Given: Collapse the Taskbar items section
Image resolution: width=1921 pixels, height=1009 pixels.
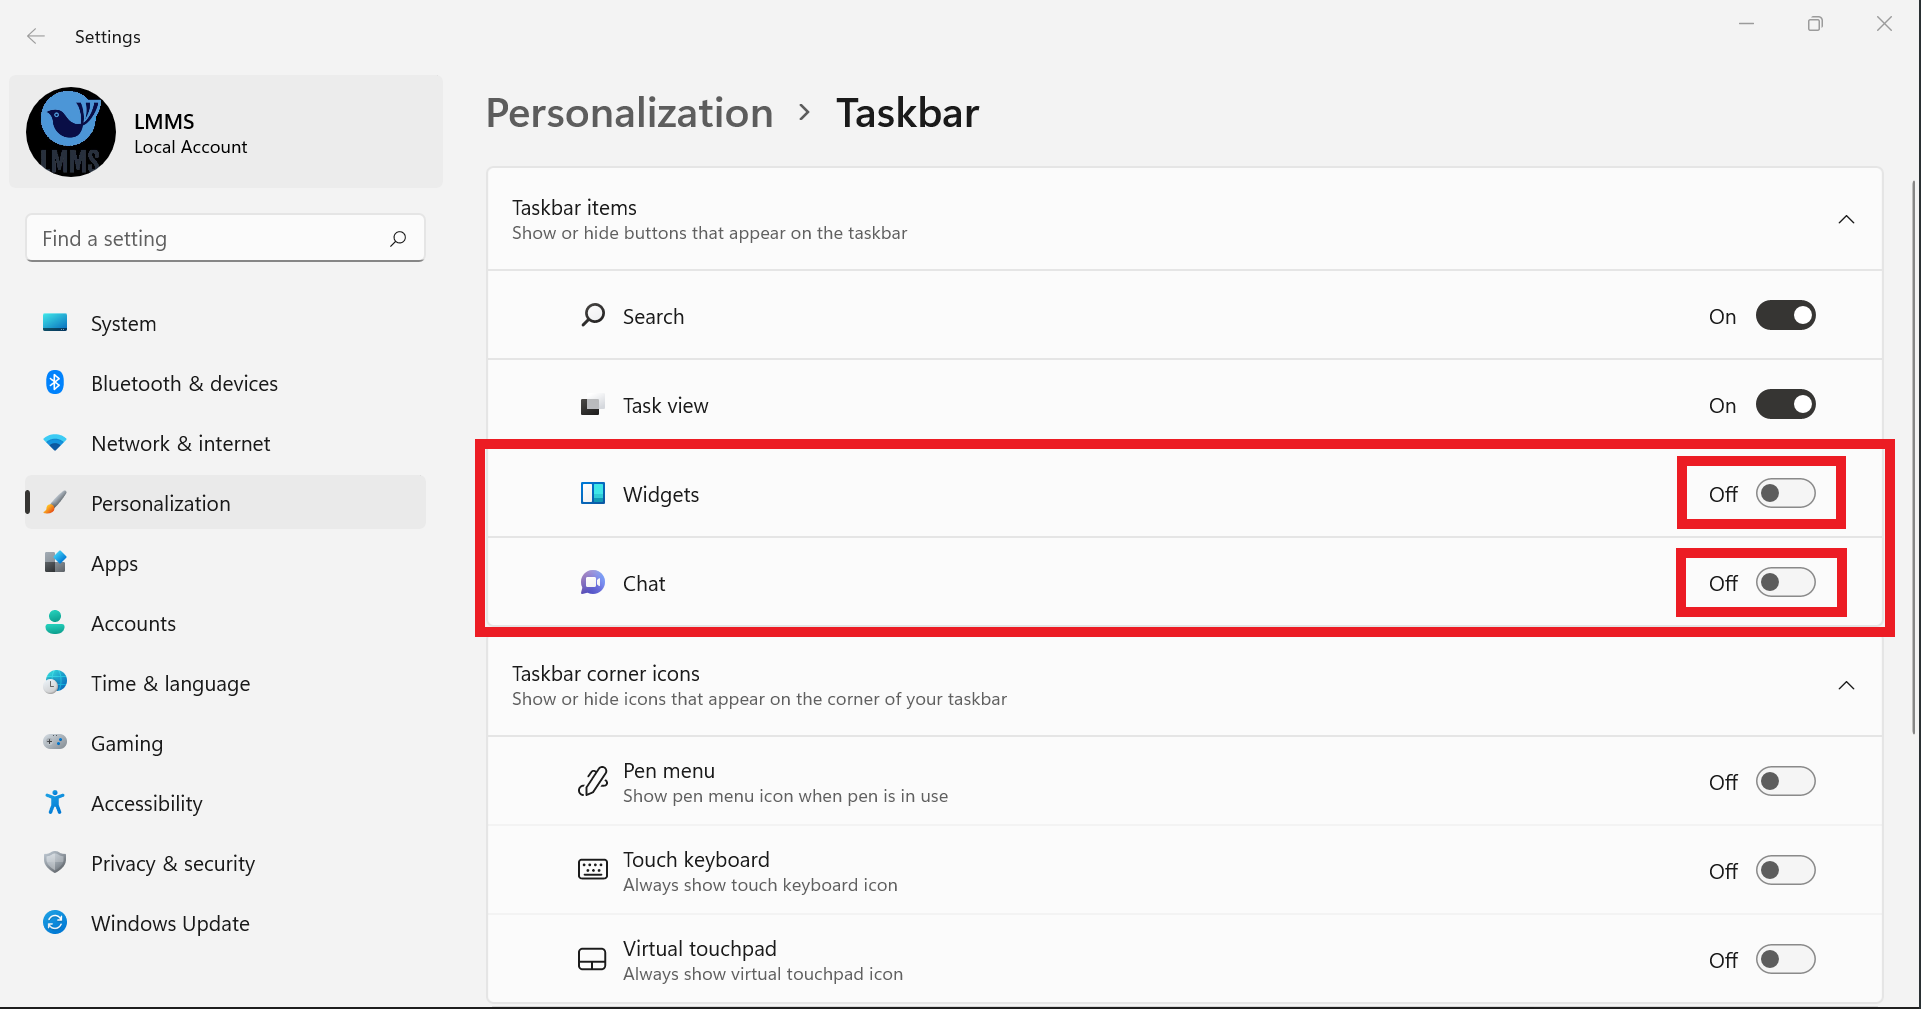Looking at the screenshot, I should tap(1846, 219).
